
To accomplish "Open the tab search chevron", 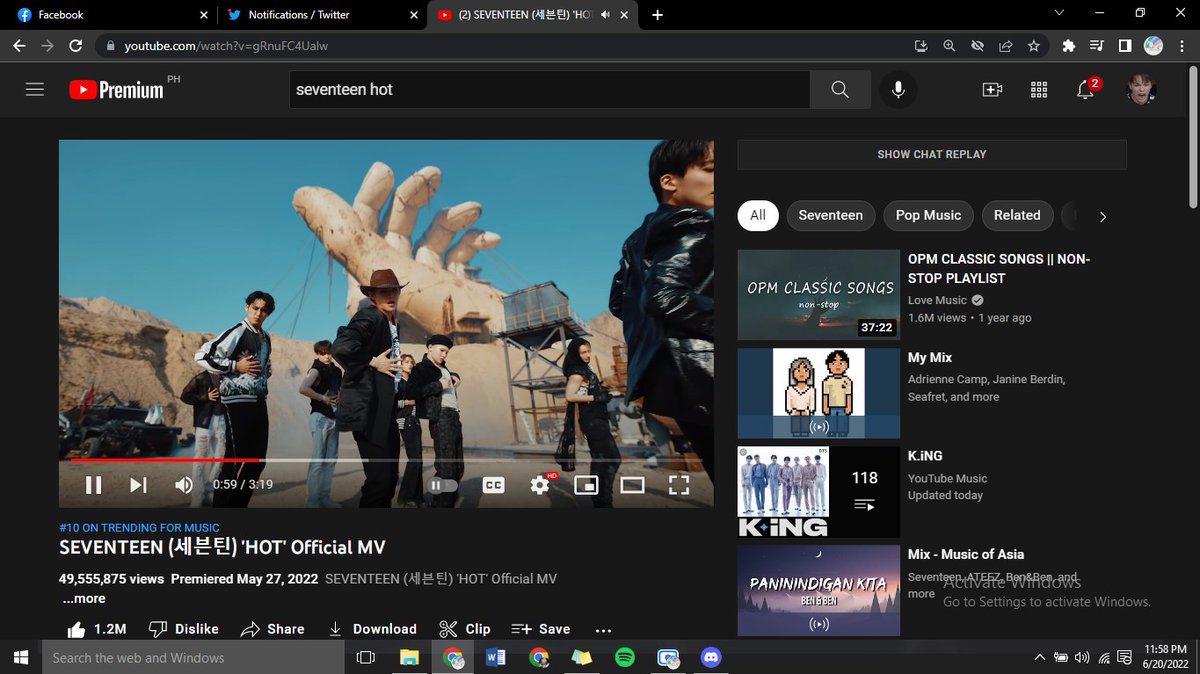I will click(x=1060, y=14).
